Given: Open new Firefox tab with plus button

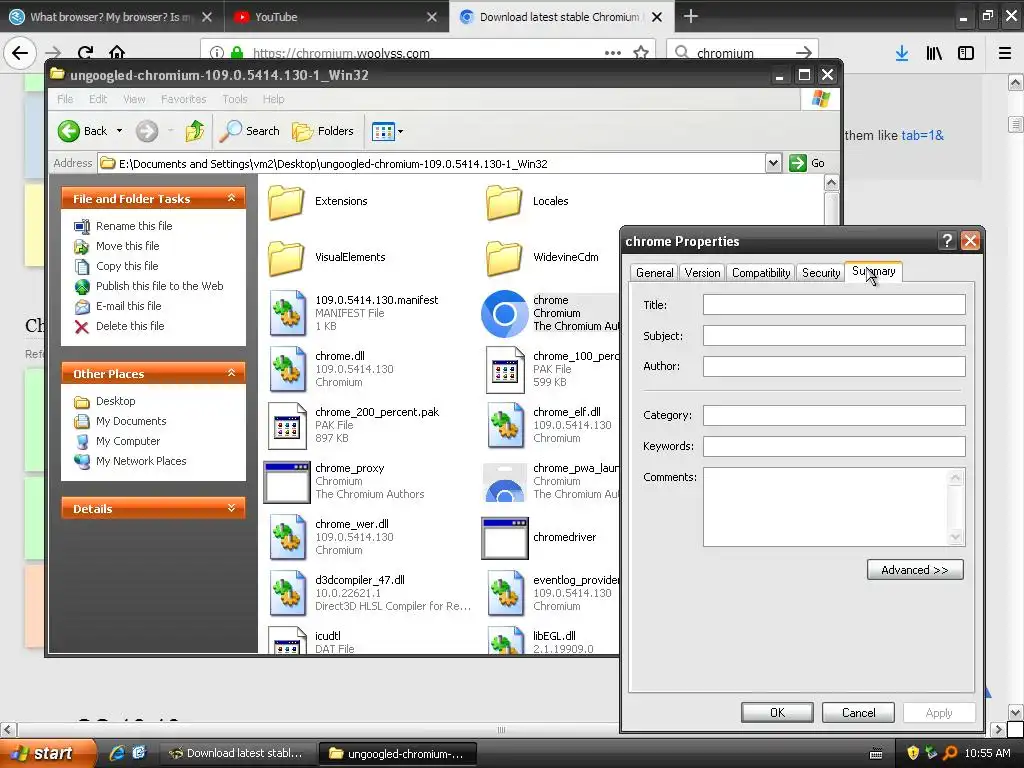Looking at the screenshot, I should pyautogui.click(x=691, y=16).
